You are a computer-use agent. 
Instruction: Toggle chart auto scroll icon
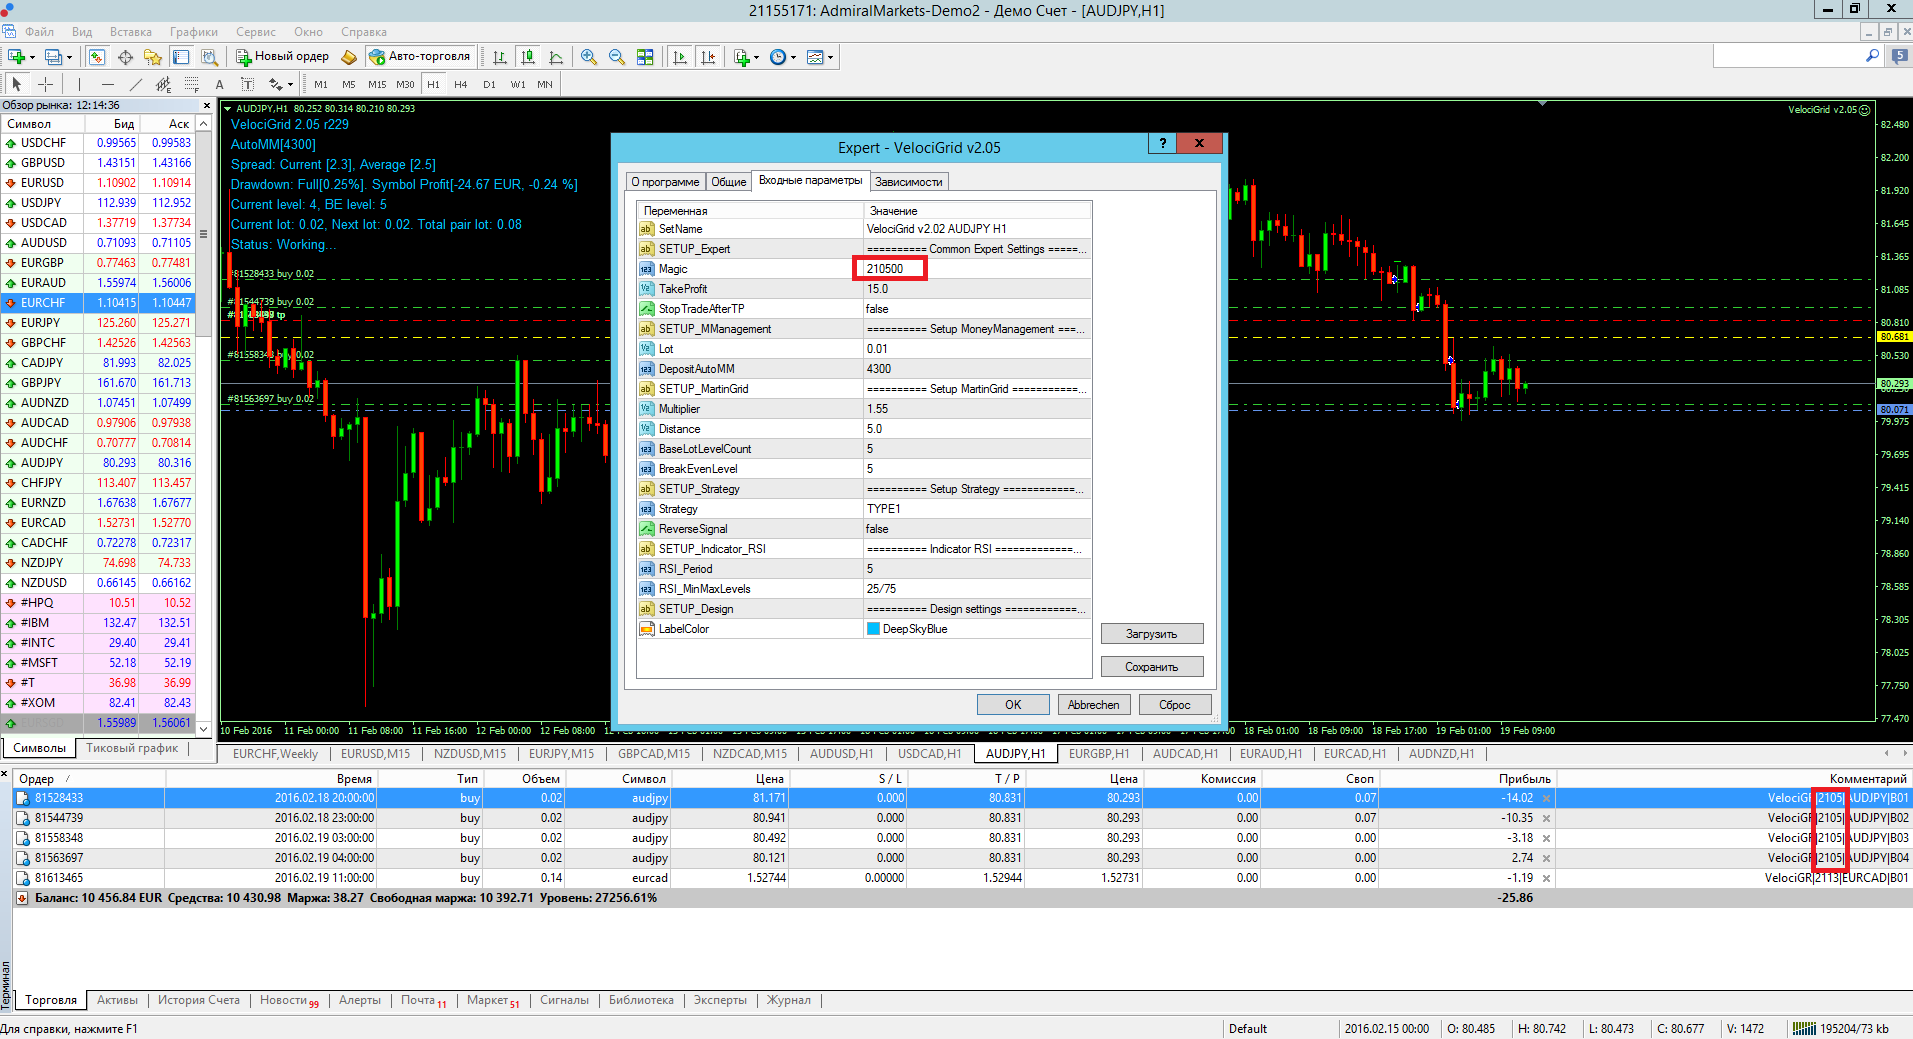[x=681, y=57]
